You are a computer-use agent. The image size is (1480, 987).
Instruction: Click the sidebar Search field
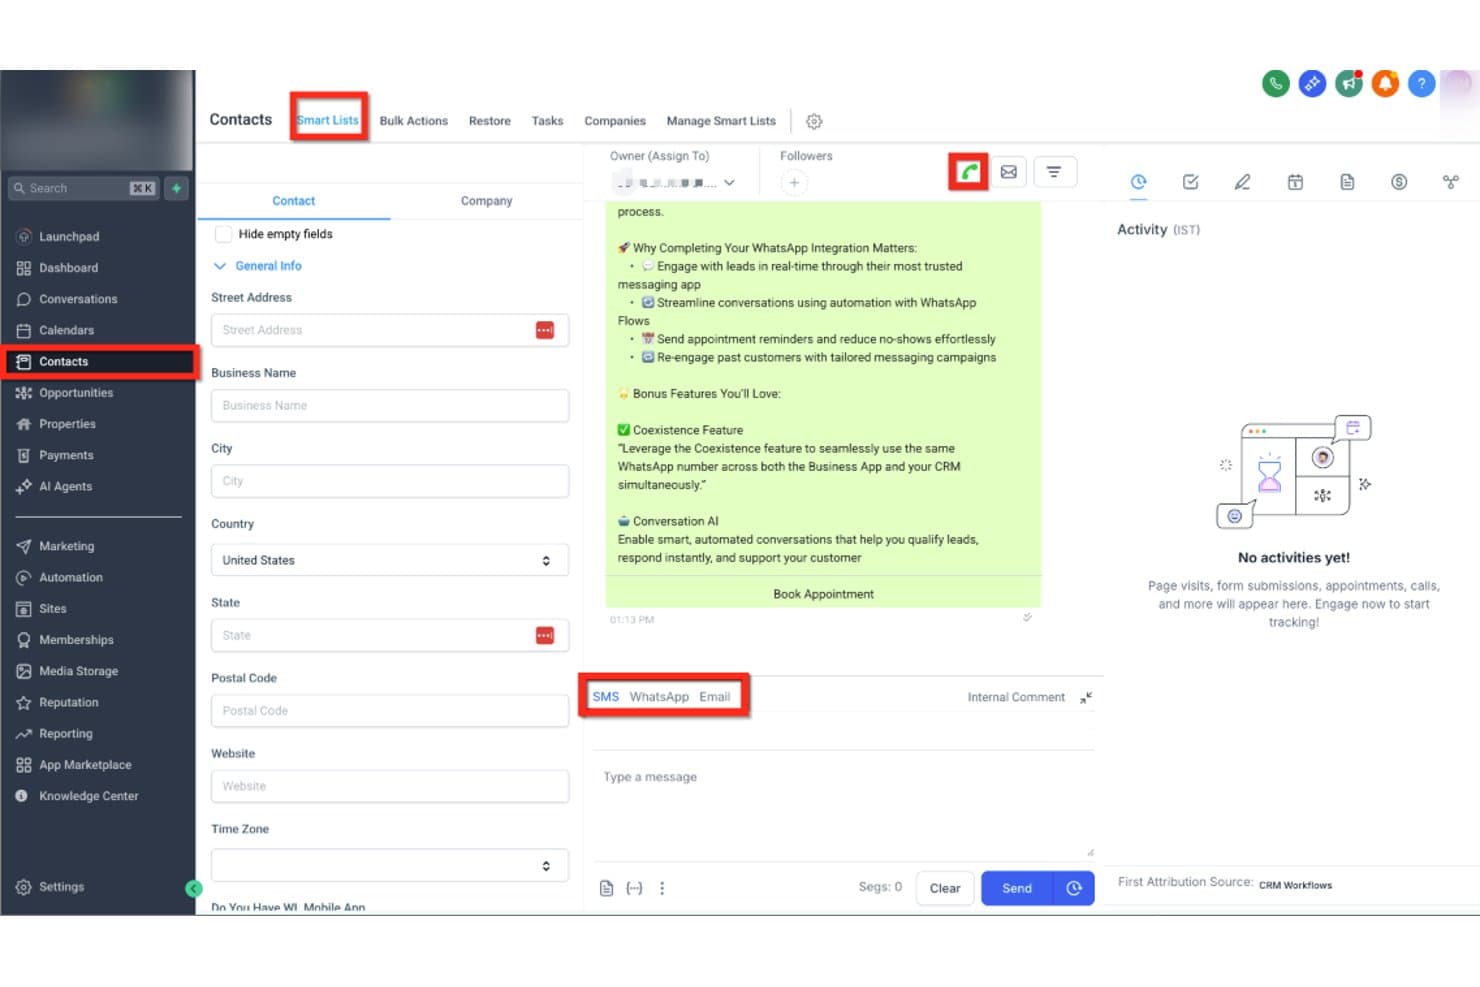click(83, 188)
